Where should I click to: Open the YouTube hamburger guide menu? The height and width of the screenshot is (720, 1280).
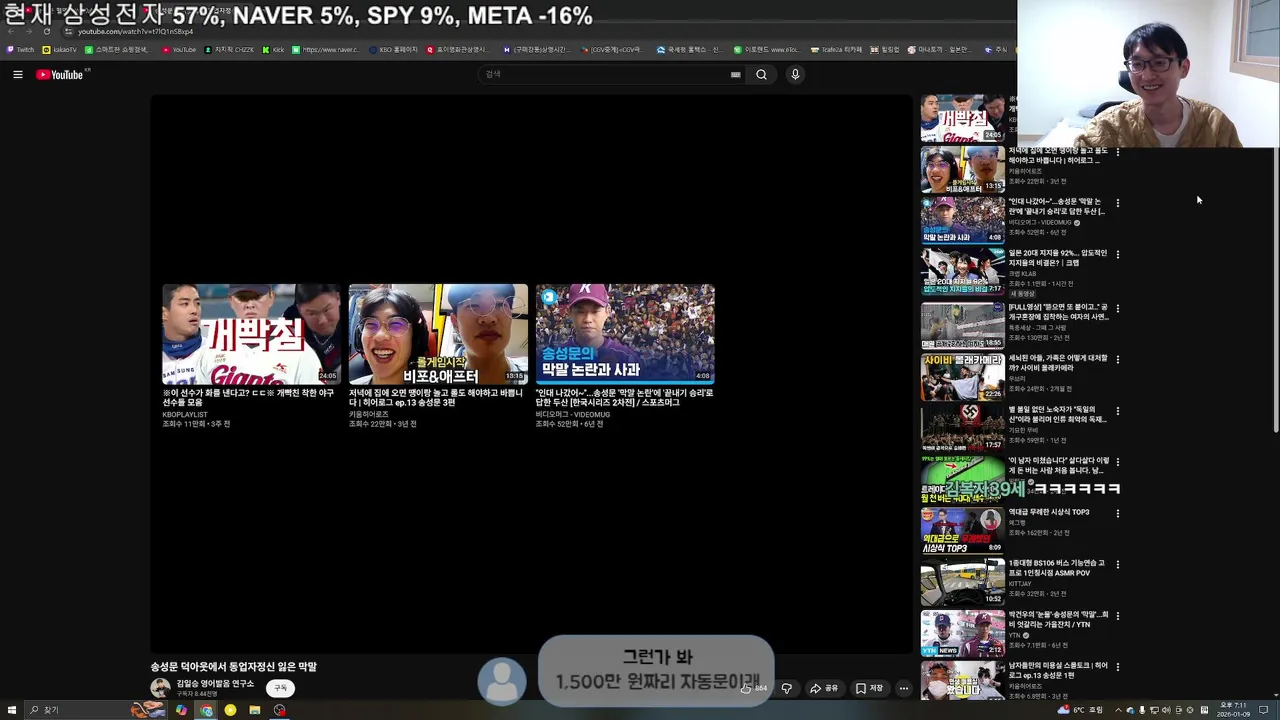coord(17,74)
